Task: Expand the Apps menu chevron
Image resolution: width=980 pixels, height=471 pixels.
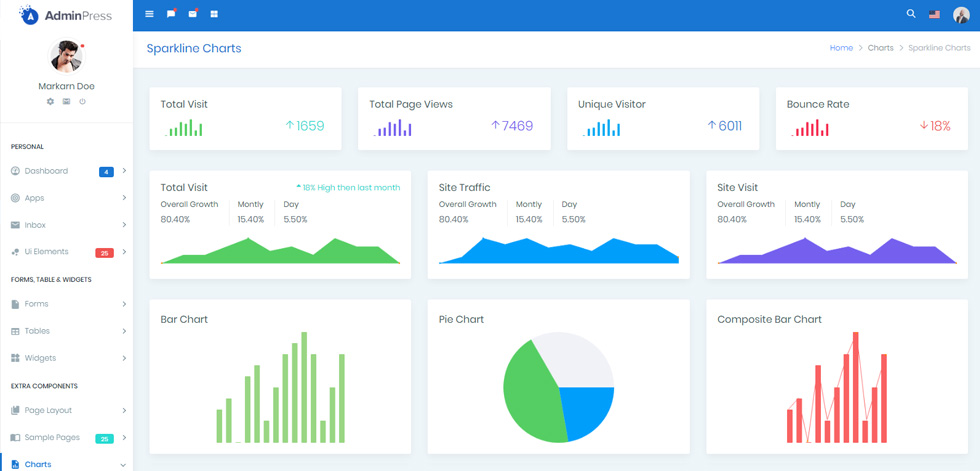Action: (x=124, y=197)
